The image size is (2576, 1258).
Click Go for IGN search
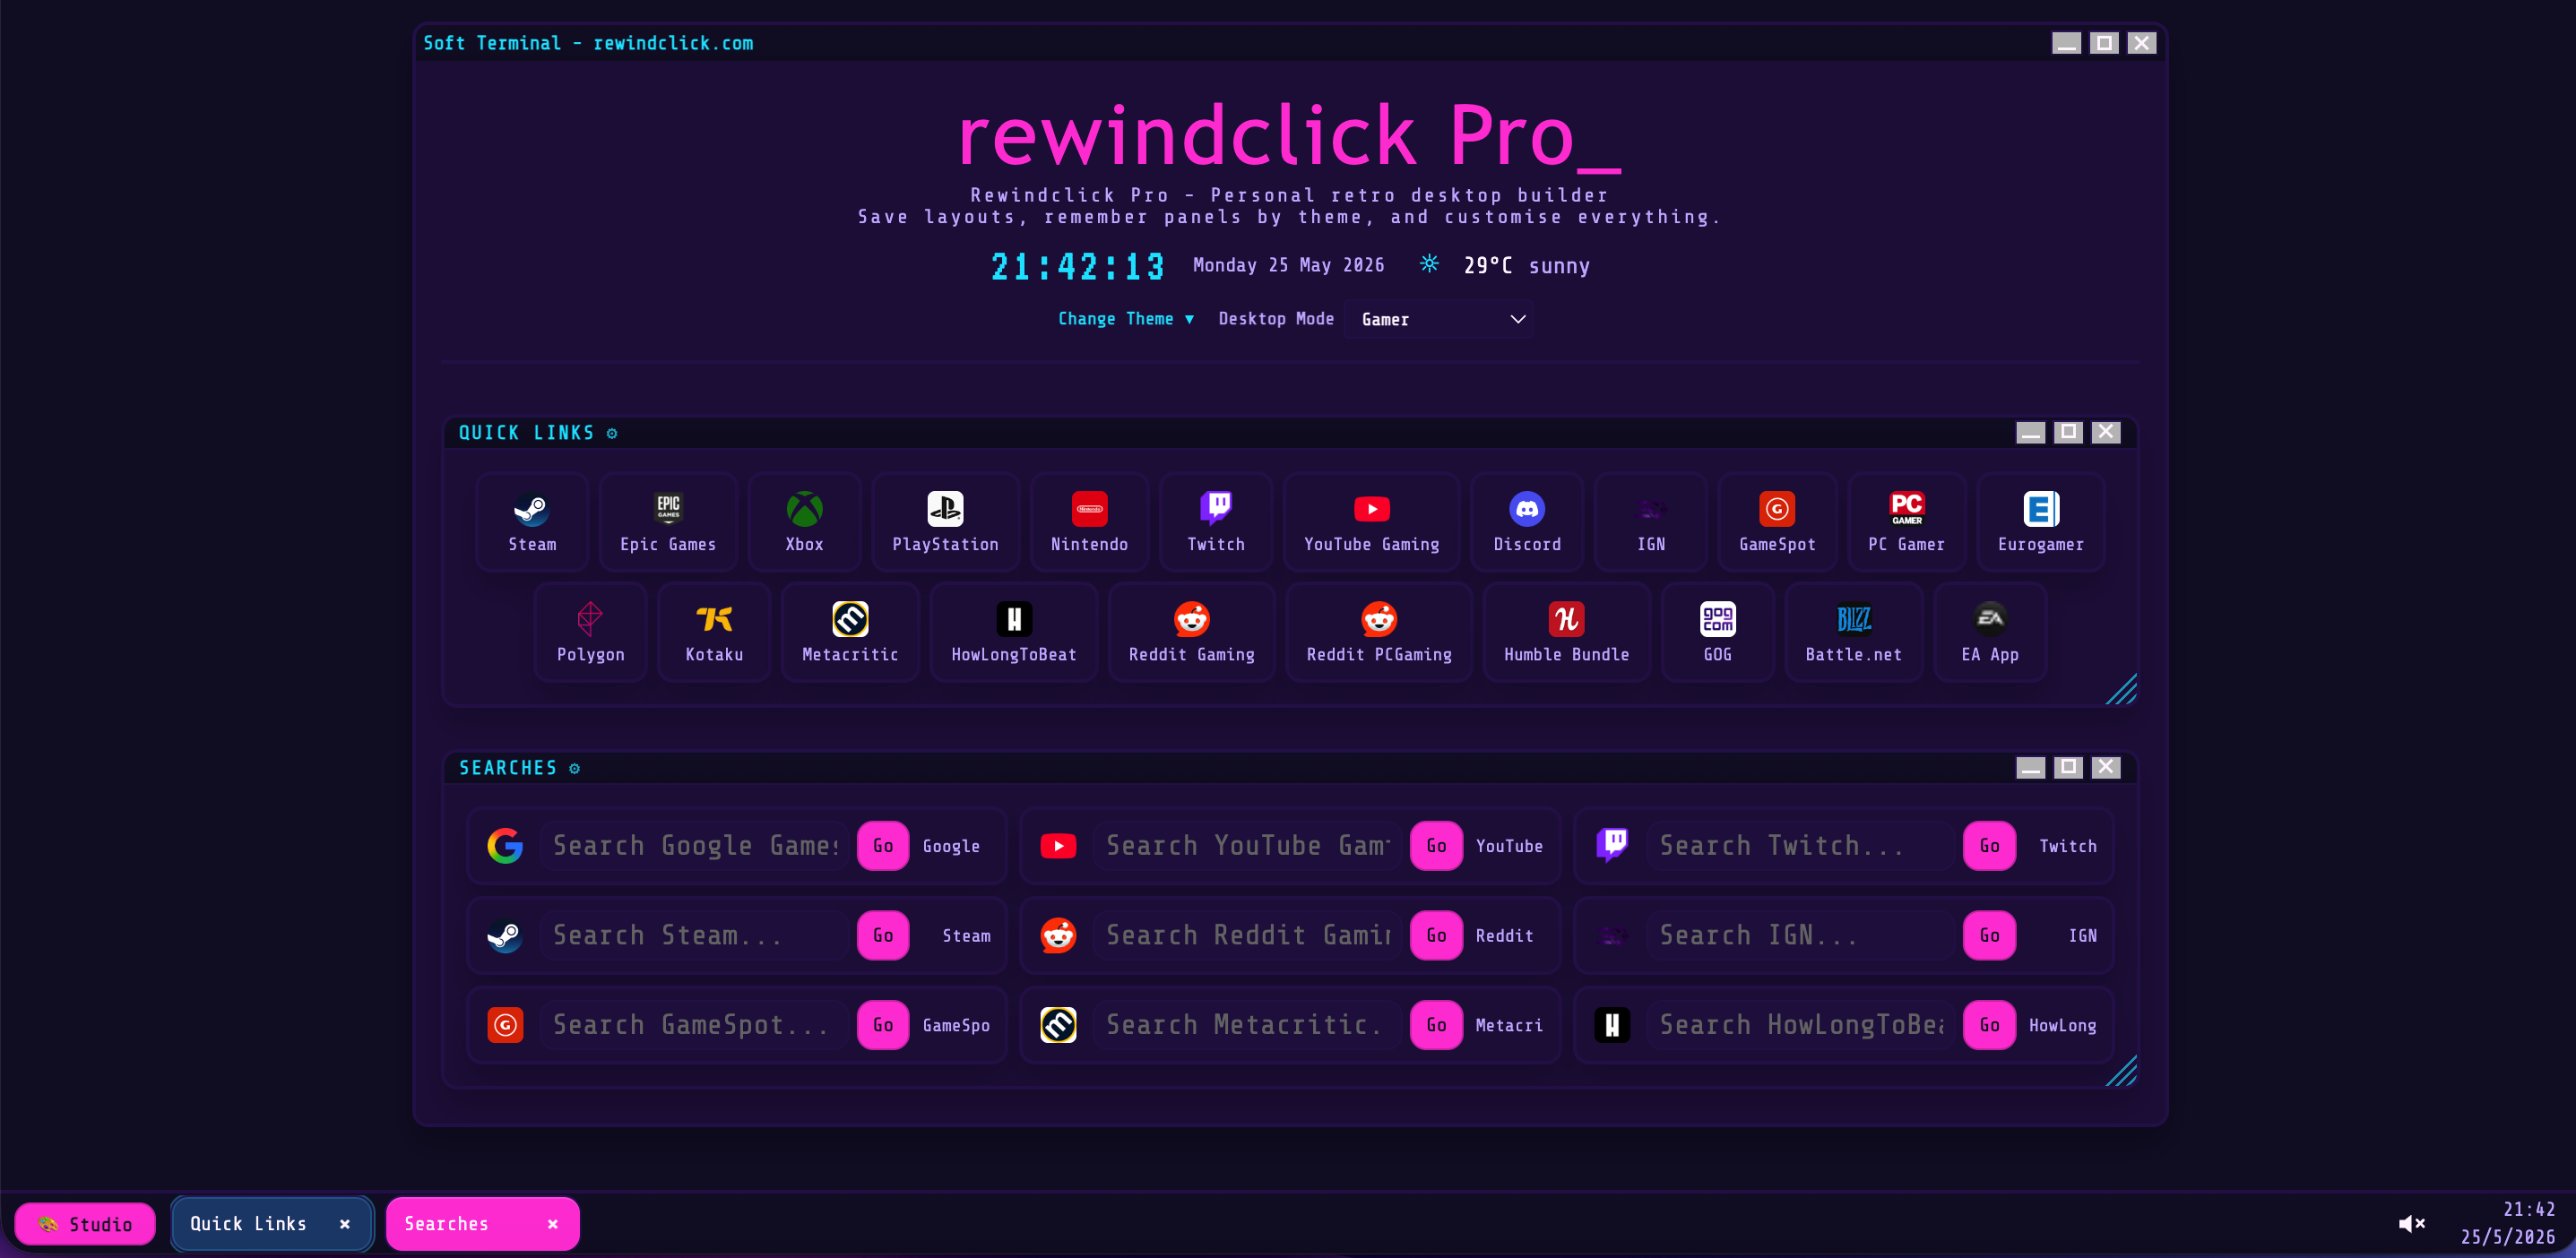tap(1990, 936)
